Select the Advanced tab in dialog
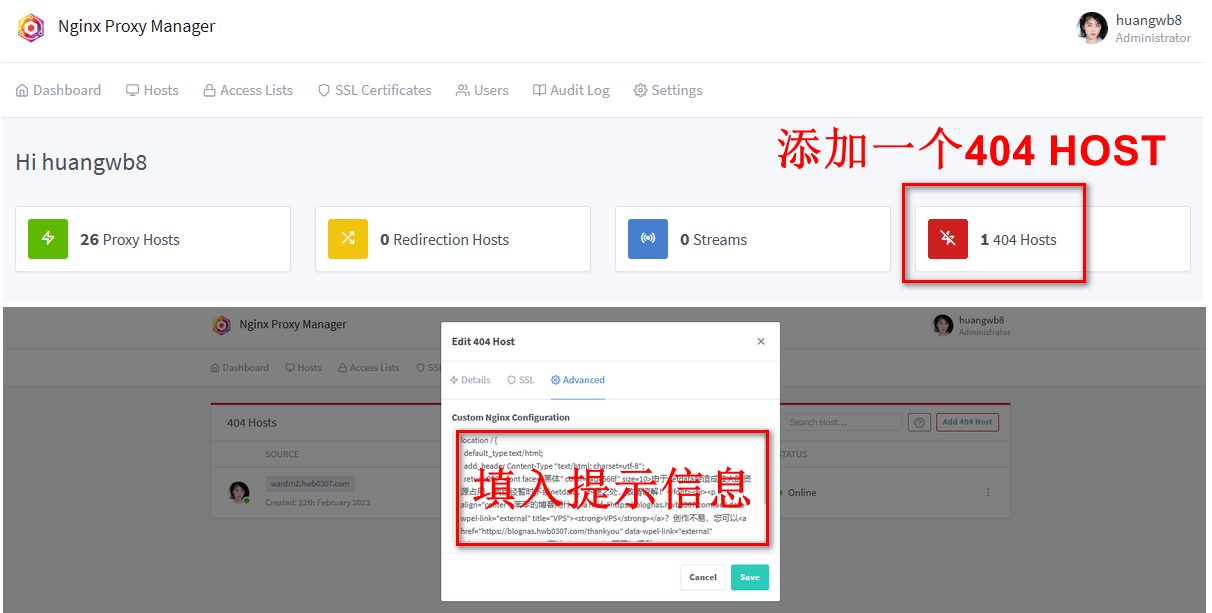Screen dimensions: 1212x613 (578, 380)
